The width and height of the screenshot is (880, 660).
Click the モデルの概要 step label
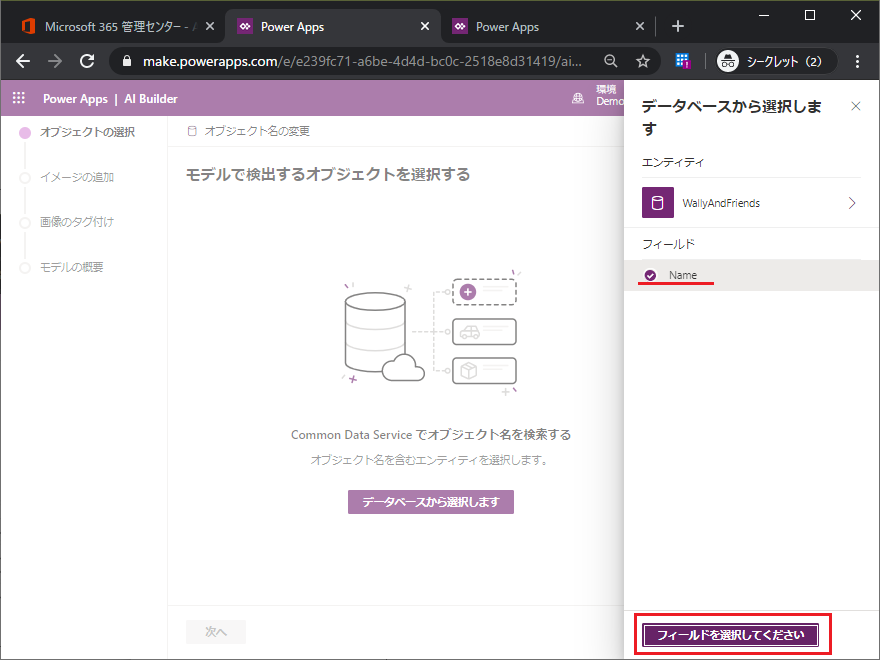71,267
